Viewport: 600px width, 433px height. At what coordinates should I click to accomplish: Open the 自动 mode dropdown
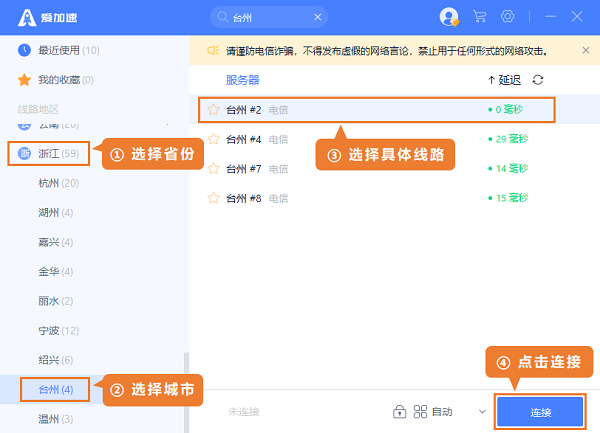point(483,411)
